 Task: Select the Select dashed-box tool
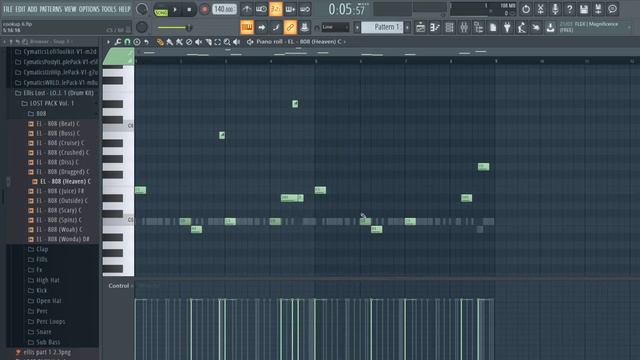tap(218, 42)
